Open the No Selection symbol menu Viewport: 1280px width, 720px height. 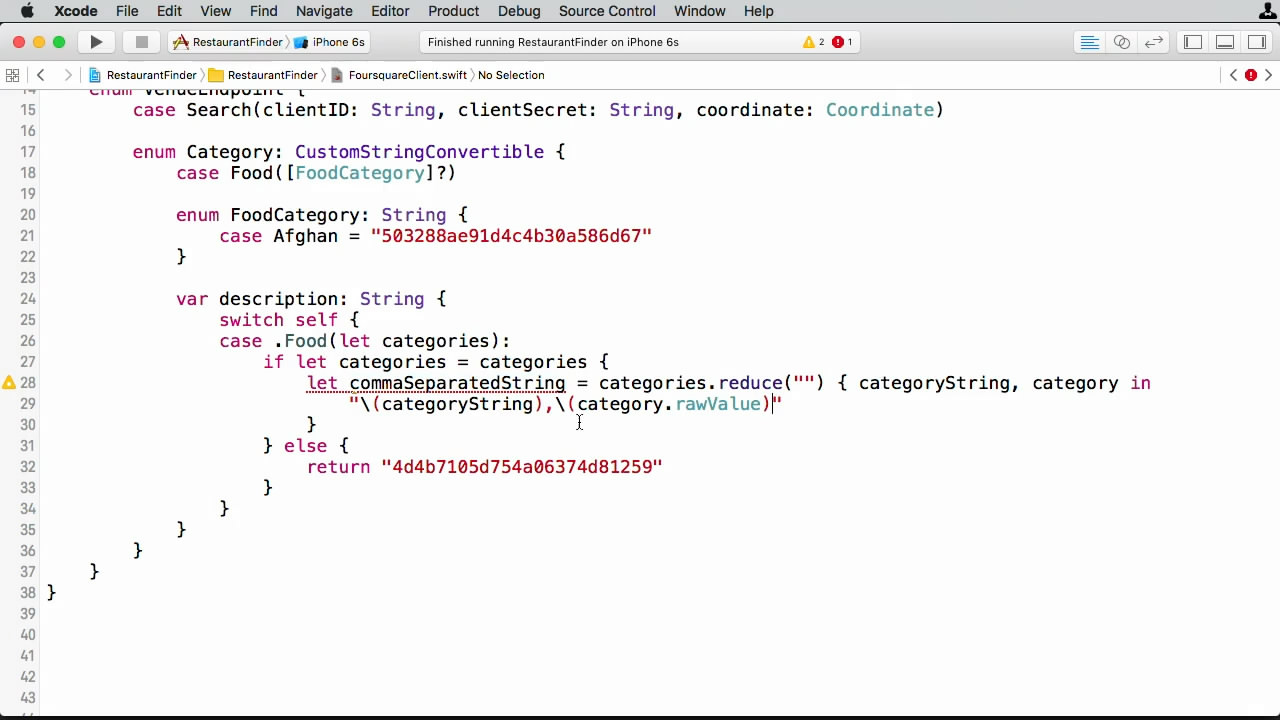coord(511,75)
